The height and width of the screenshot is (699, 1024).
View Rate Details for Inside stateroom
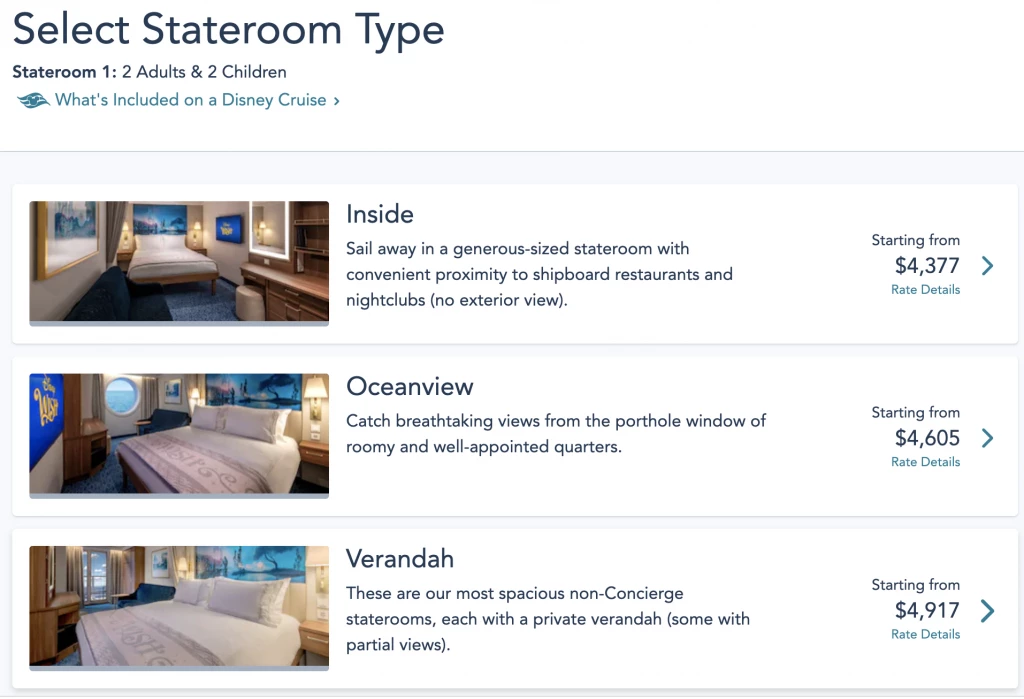pos(925,289)
